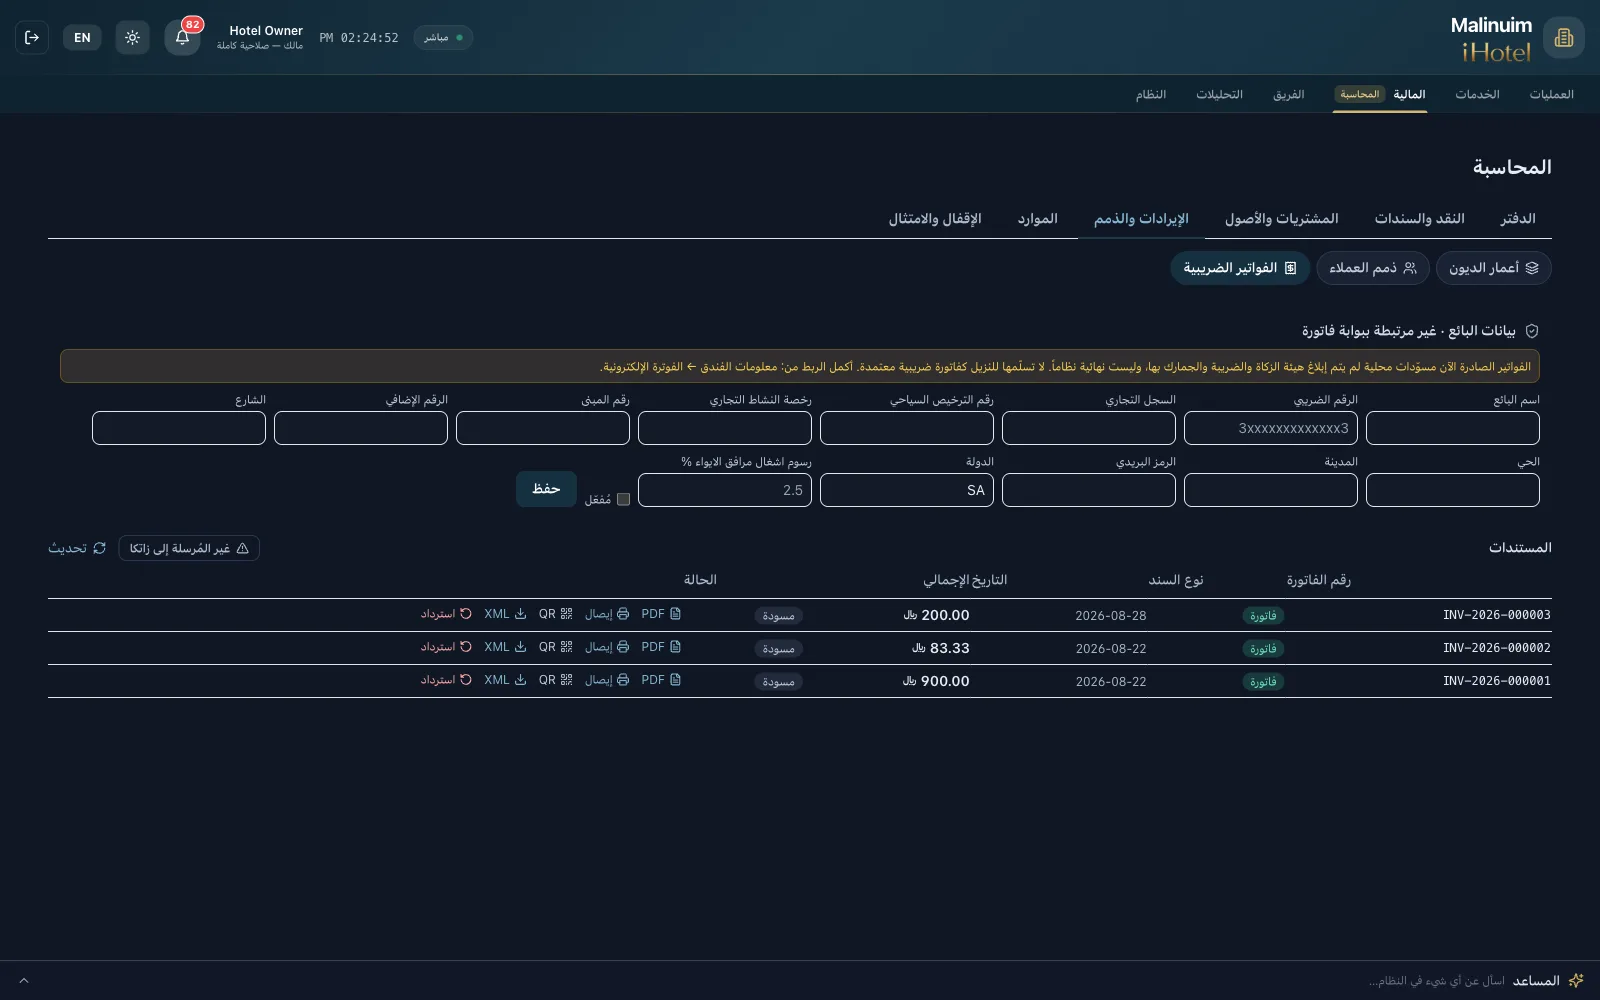Filter by غير المُرسلة إلى زاتكا
The height and width of the screenshot is (1000, 1600).
pyautogui.click(x=189, y=548)
